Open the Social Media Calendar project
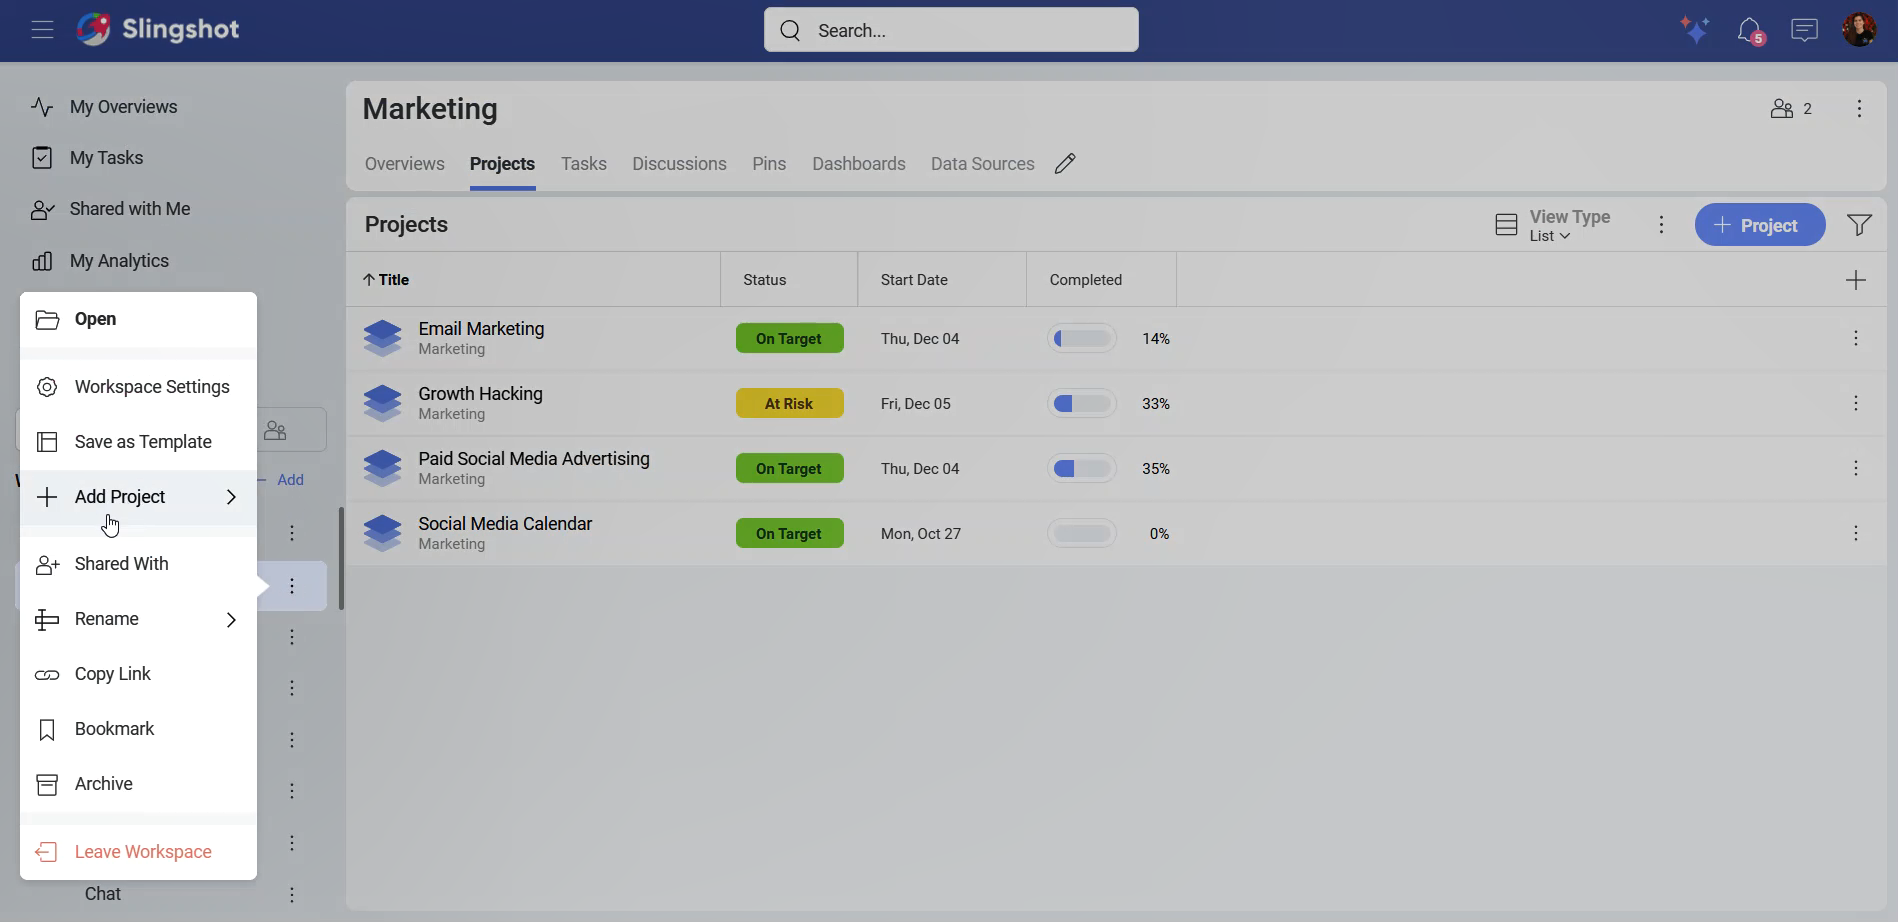 [505, 524]
